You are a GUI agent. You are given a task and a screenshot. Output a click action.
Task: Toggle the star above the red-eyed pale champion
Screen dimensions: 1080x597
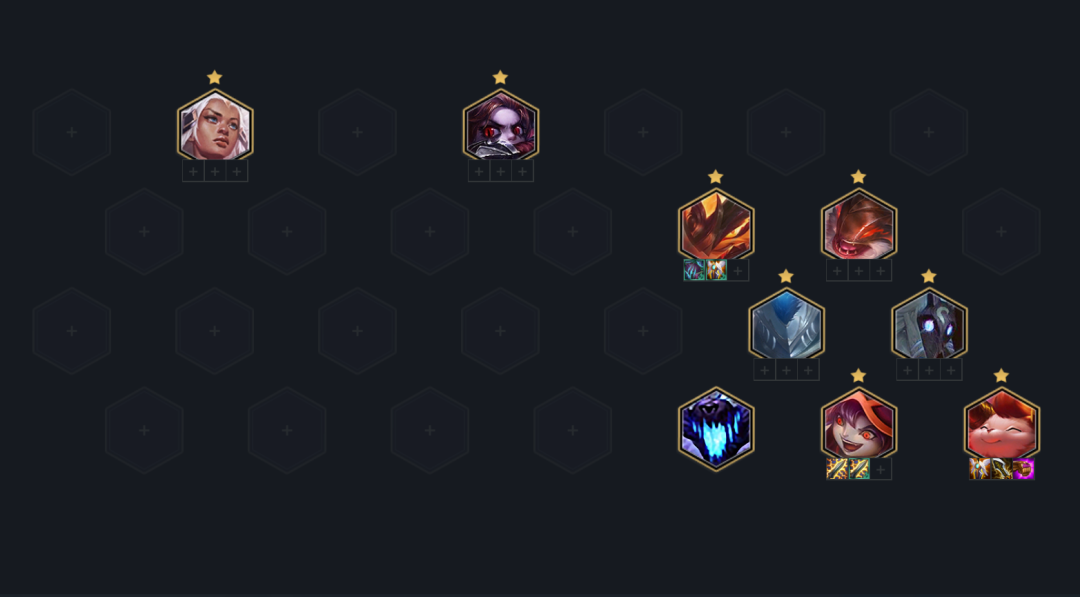tap(501, 77)
